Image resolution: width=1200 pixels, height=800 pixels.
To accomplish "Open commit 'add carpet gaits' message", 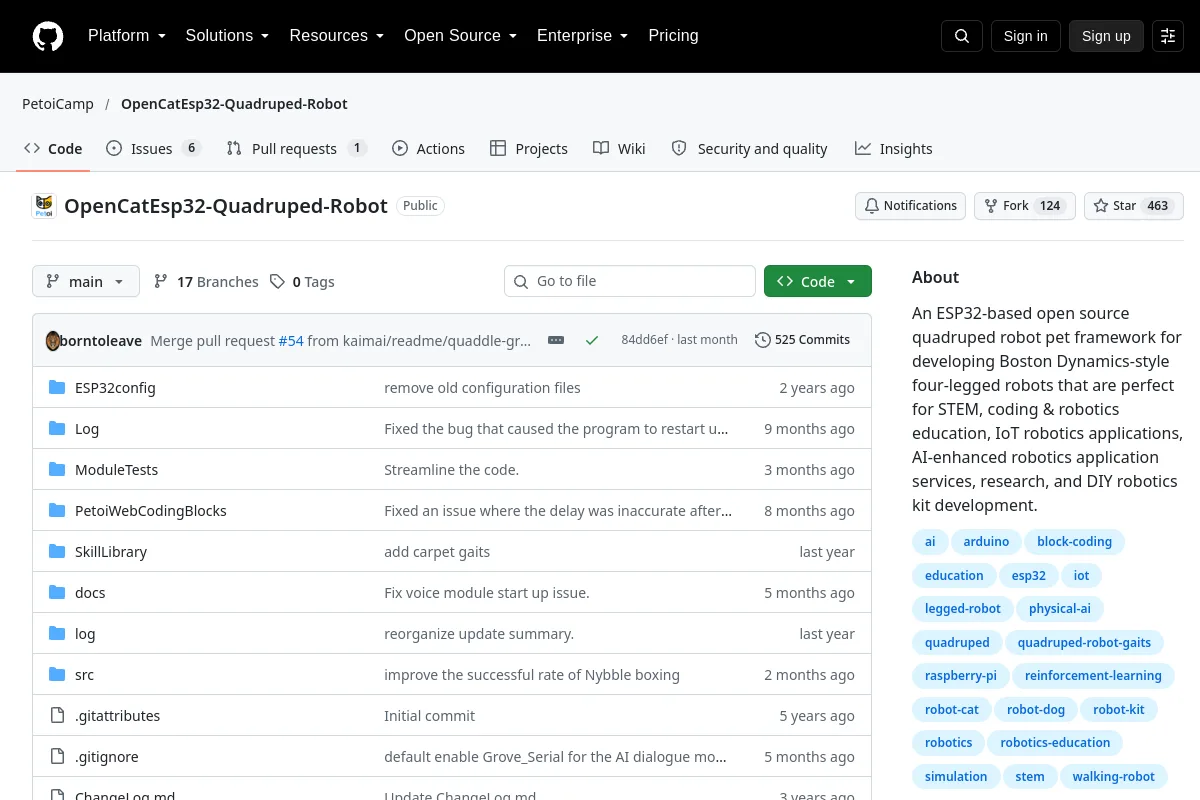I will pos(437,551).
